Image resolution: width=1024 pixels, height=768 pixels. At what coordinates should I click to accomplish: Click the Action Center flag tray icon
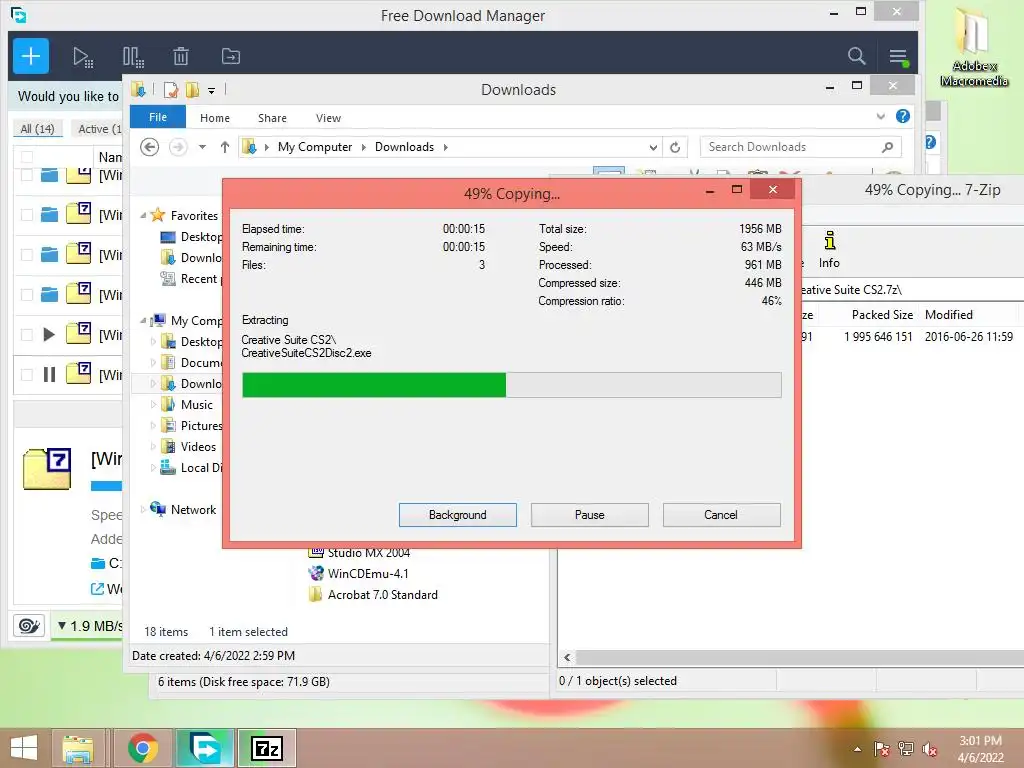tap(882, 749)
